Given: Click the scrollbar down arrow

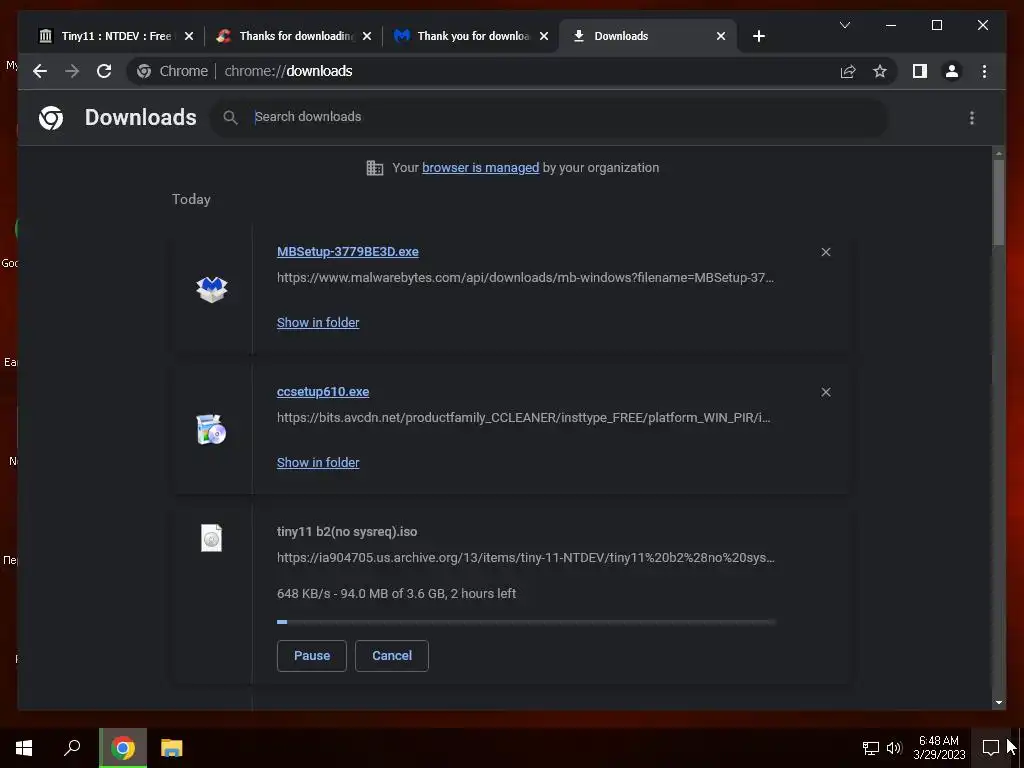Looking at the screenshot, I should pos(998,703).
